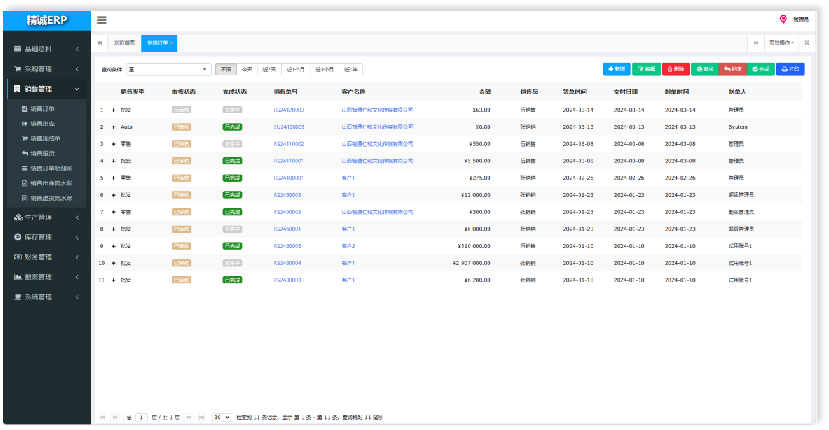Switch to the welcome home tab

[124, 43]
